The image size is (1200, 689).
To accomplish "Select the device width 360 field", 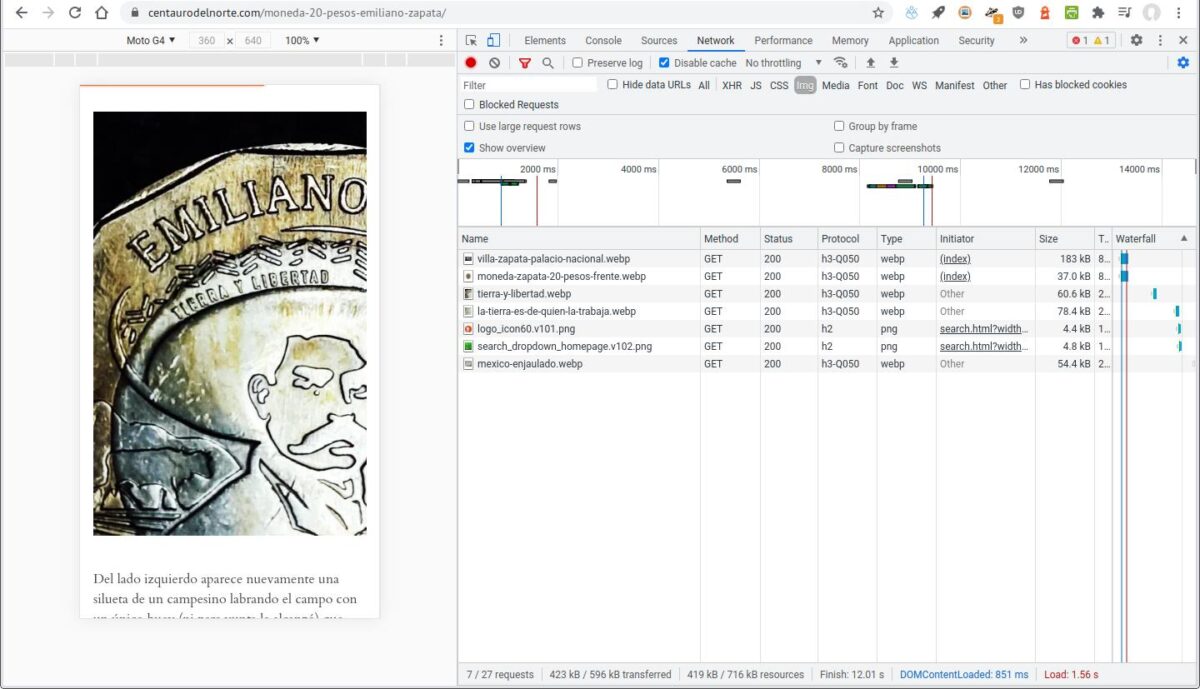I will click(x=206, y=40).
